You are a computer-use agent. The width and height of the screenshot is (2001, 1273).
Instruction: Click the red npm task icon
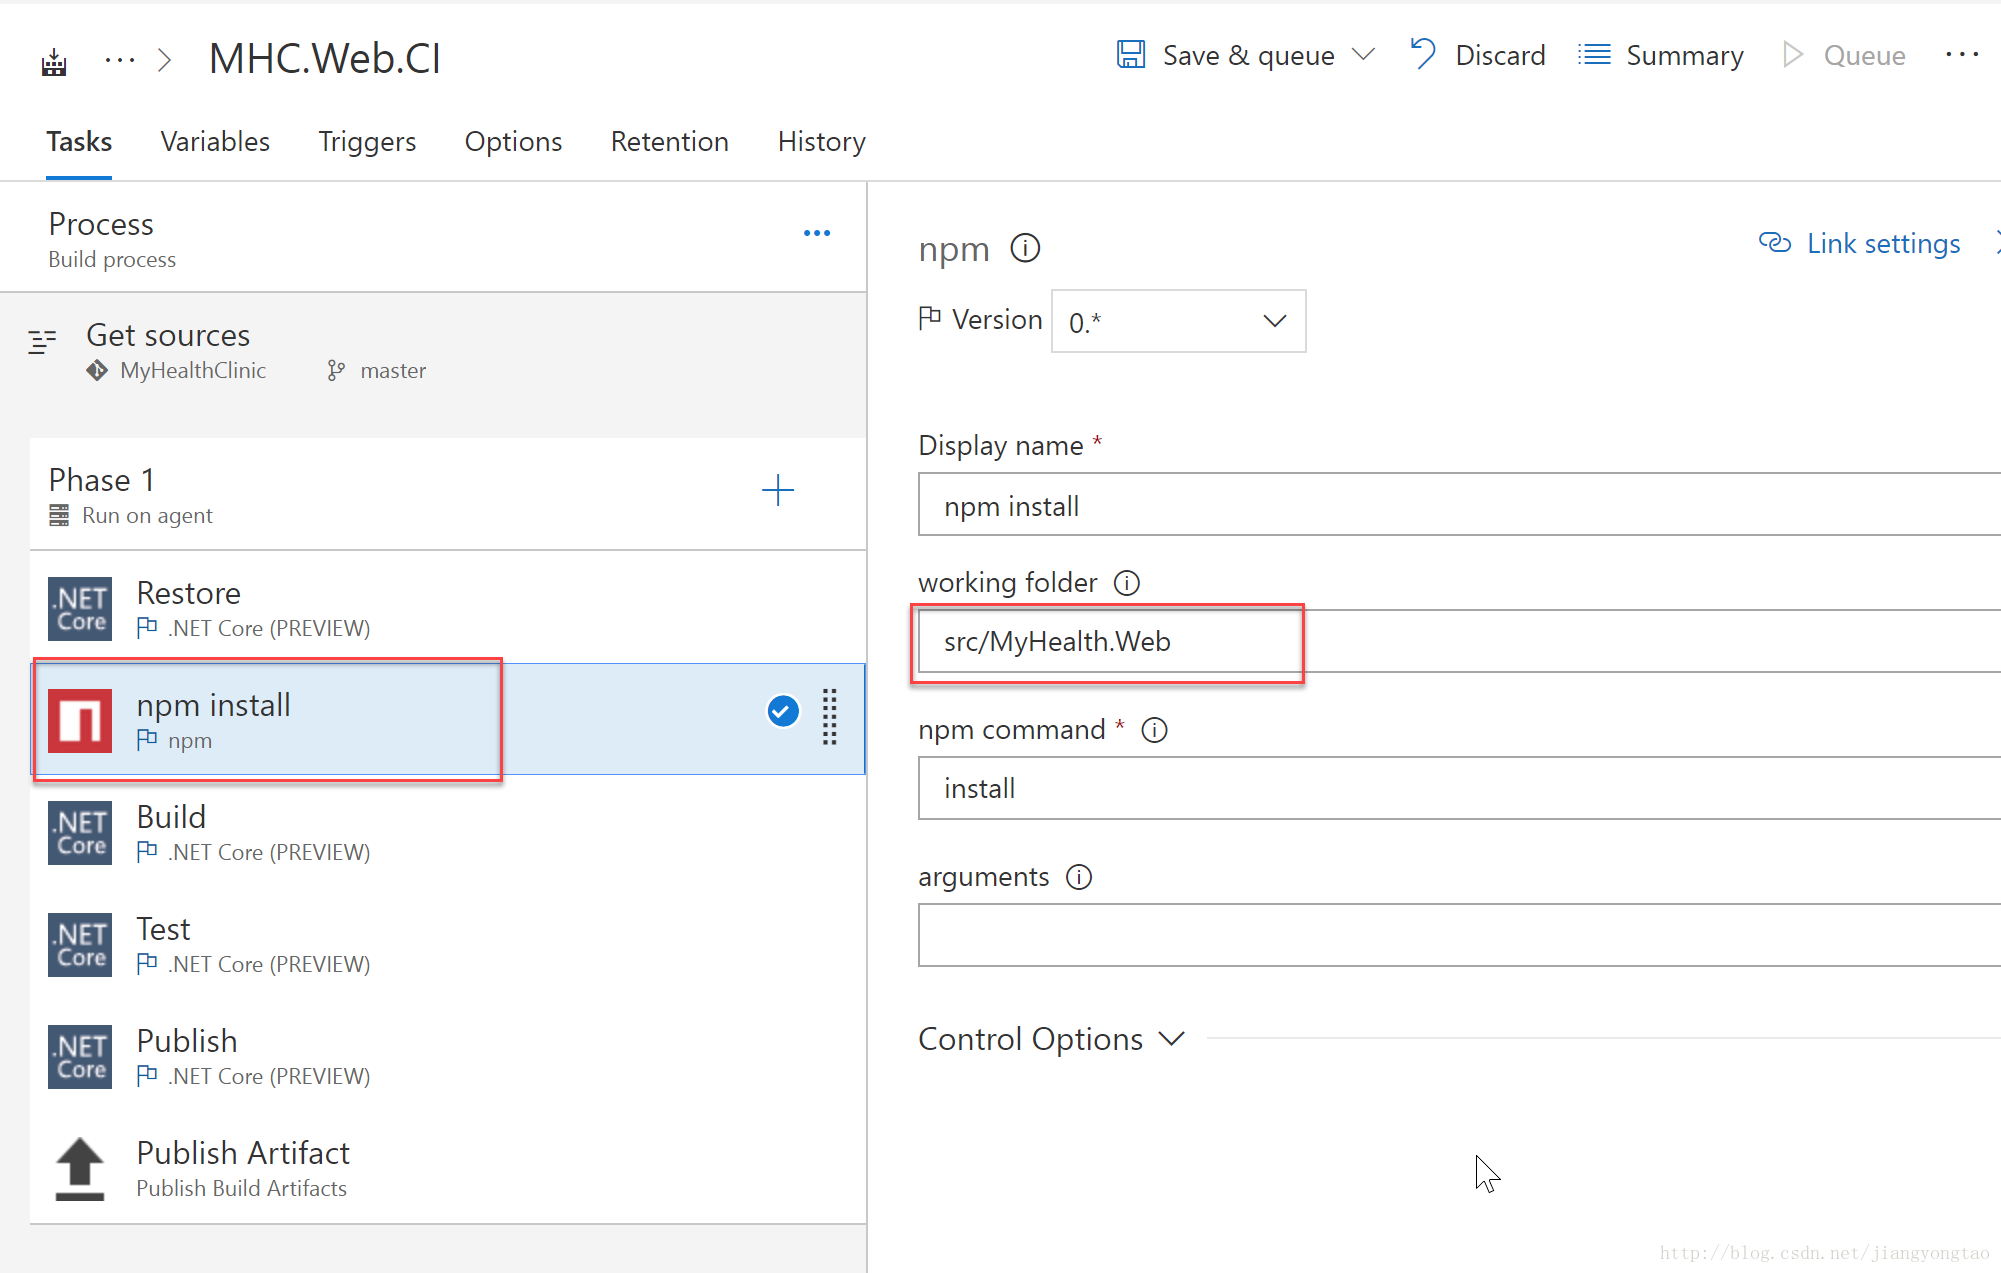point(80,720)
